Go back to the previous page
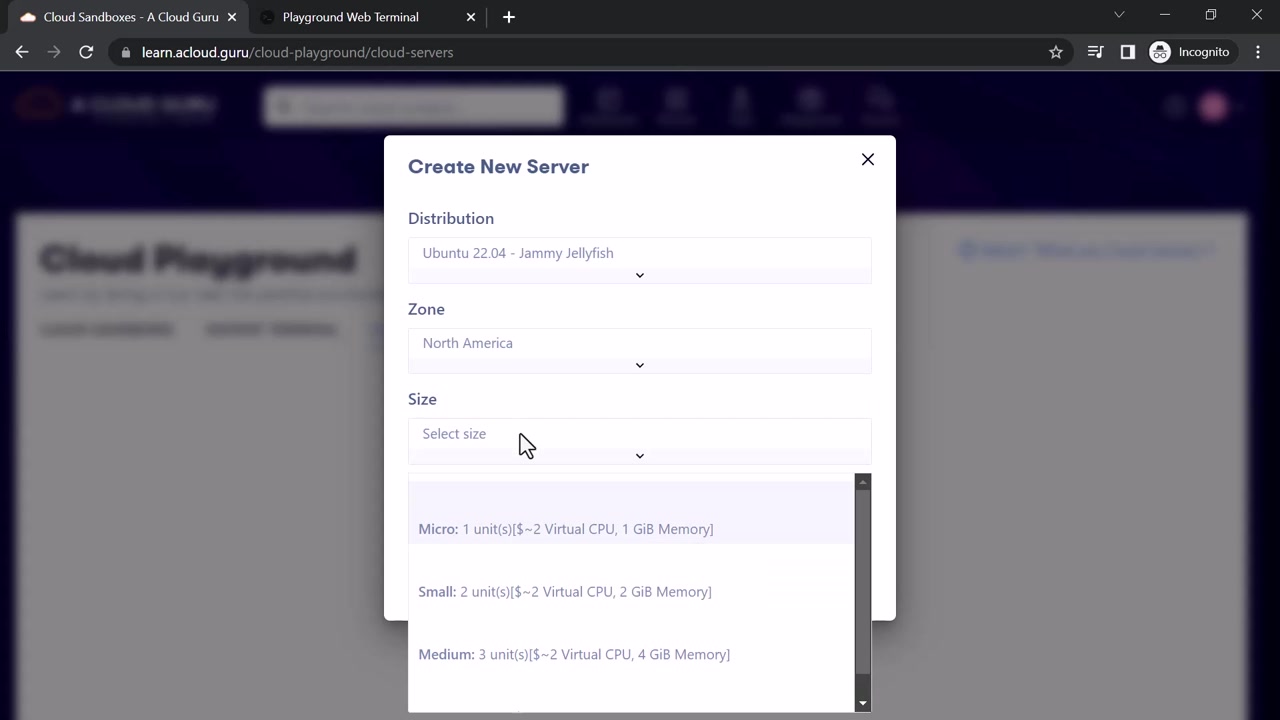Image resolution: width=1280 pixels, height=720 pixels. tap(22, 52)
